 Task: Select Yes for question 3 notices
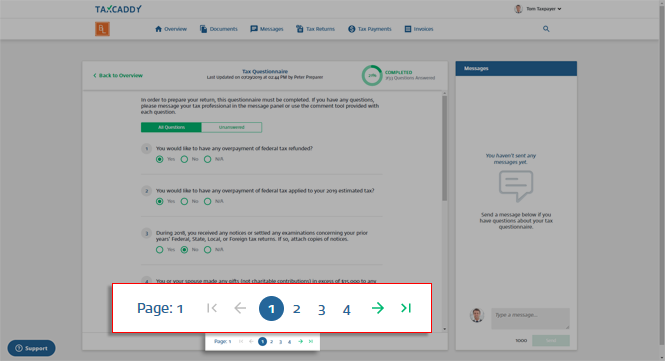159,250
